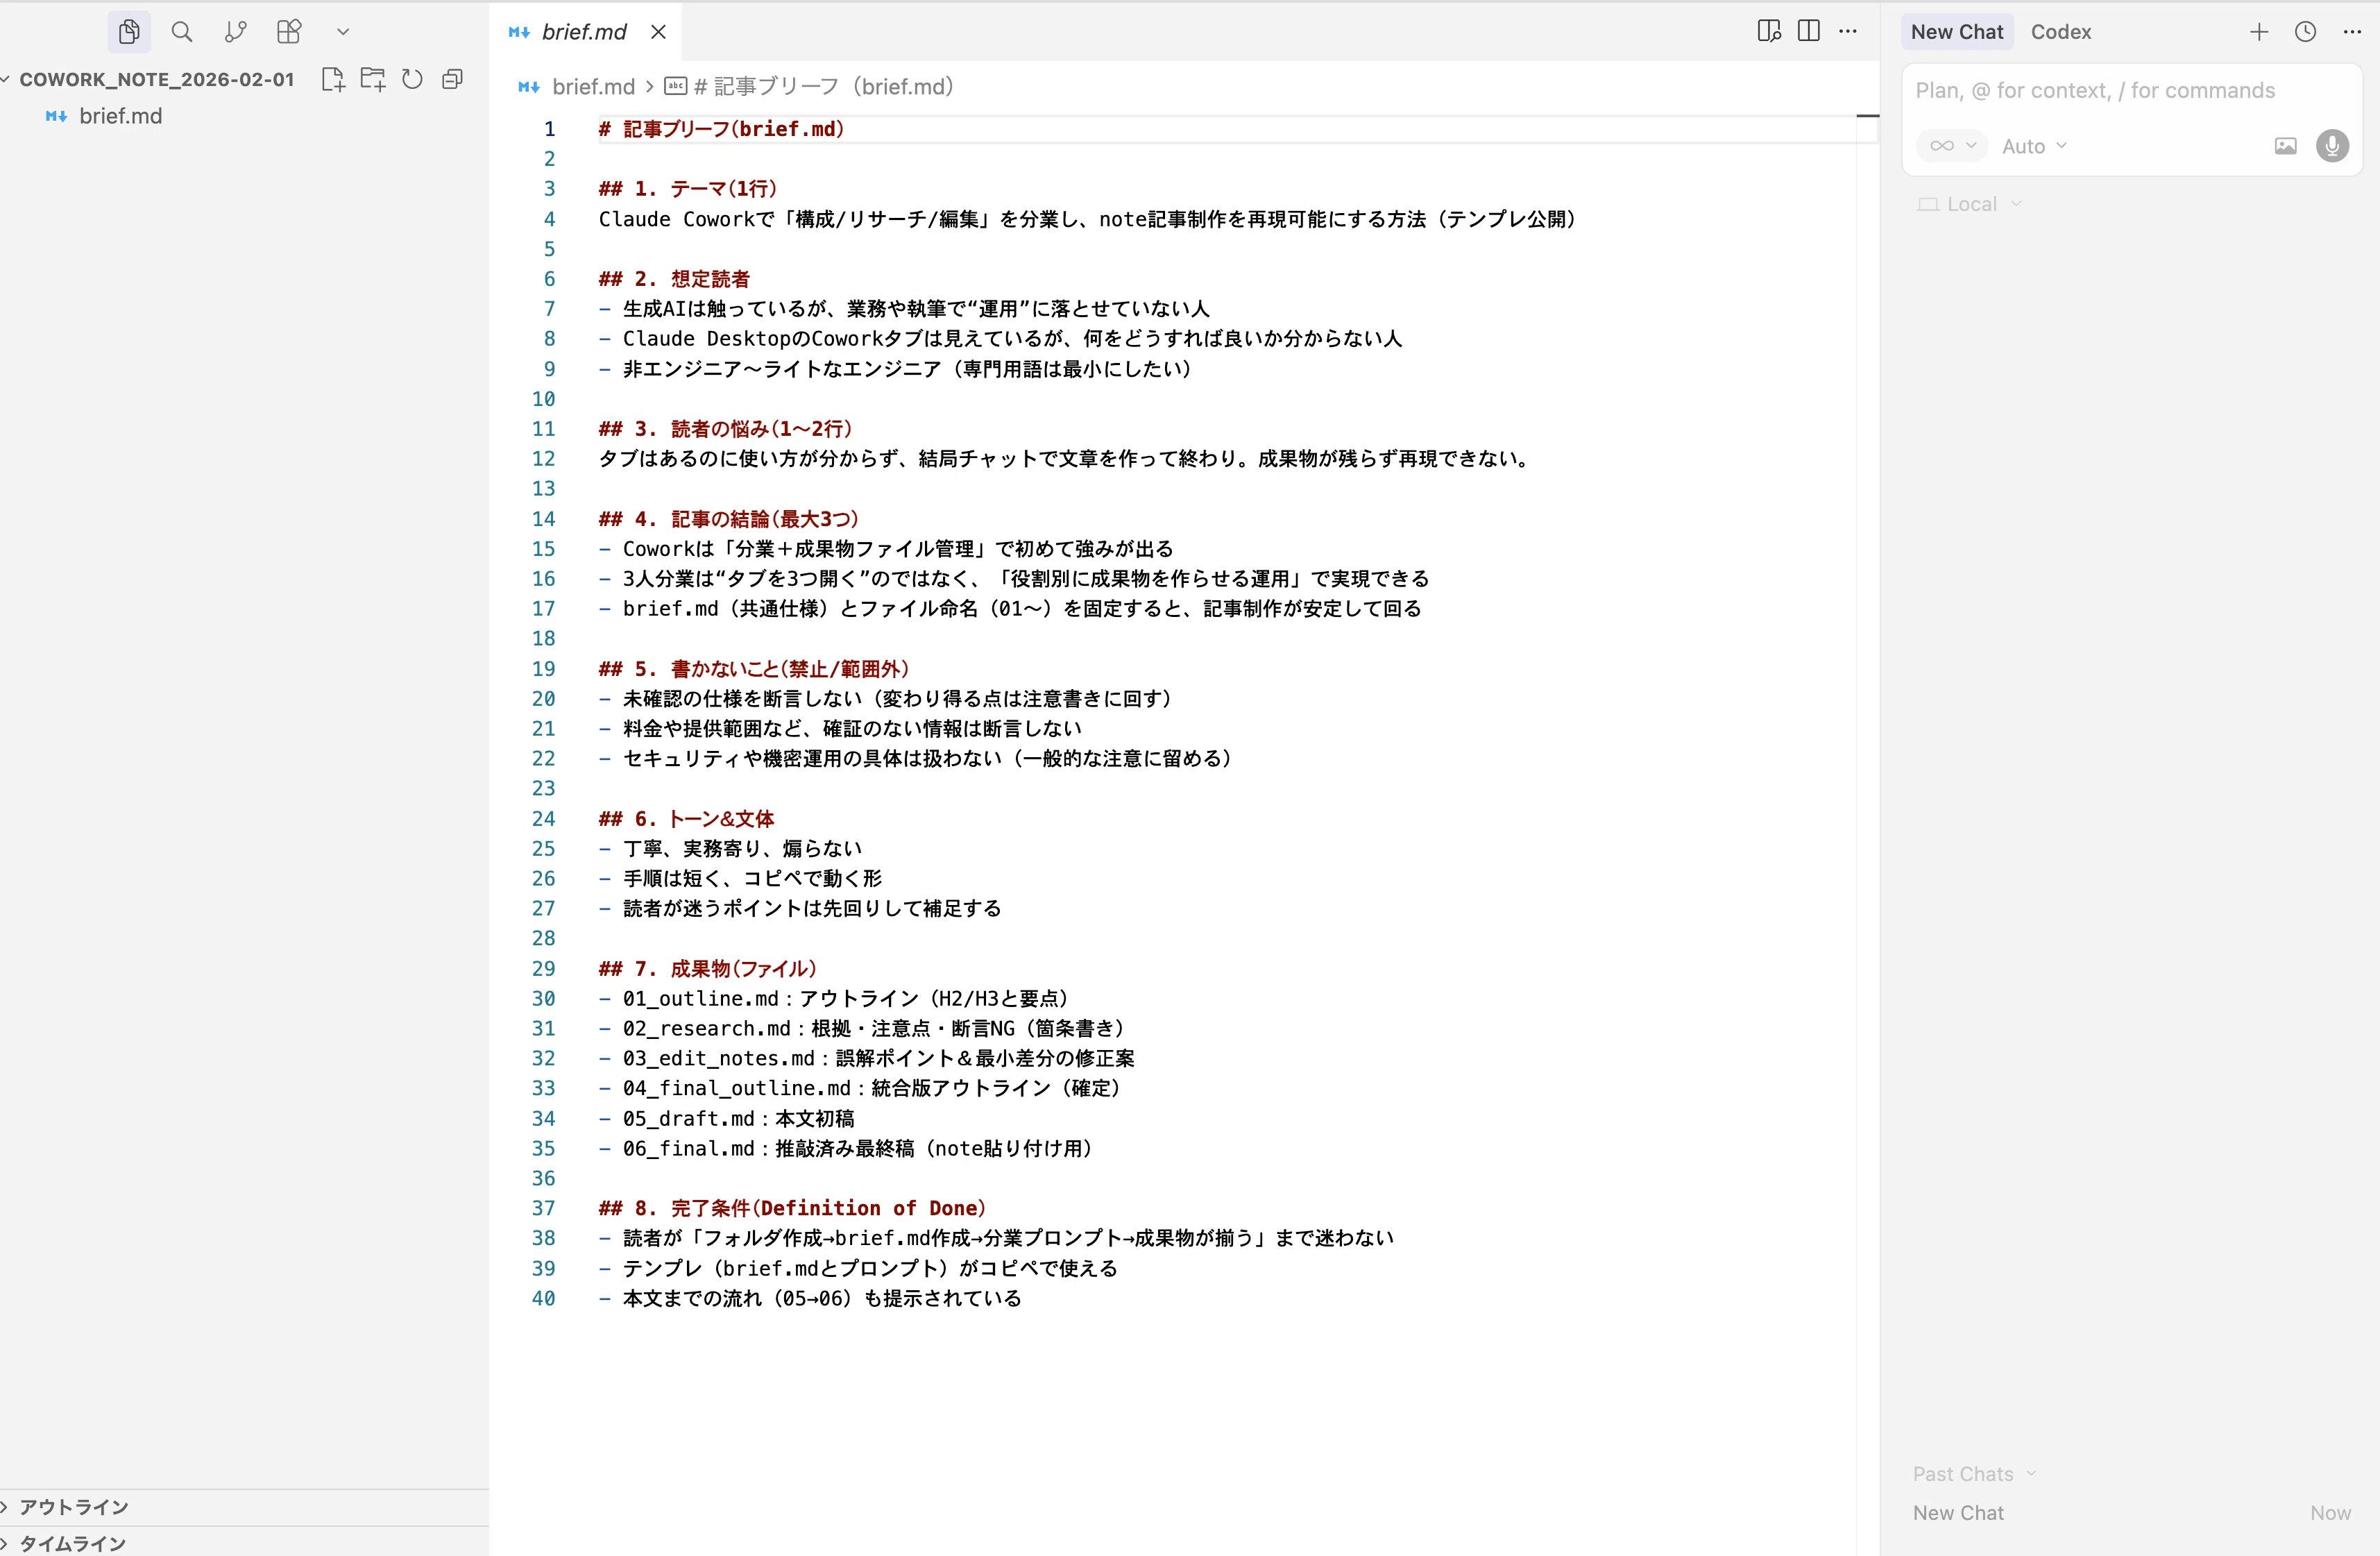
Task: Open the Extensions view icon
Action: 289,32
